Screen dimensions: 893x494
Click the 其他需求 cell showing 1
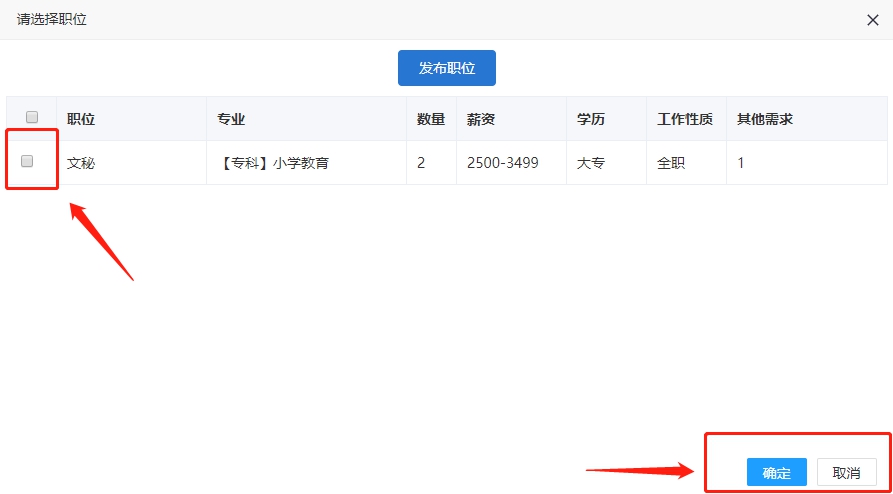click(x=740, y=162)
